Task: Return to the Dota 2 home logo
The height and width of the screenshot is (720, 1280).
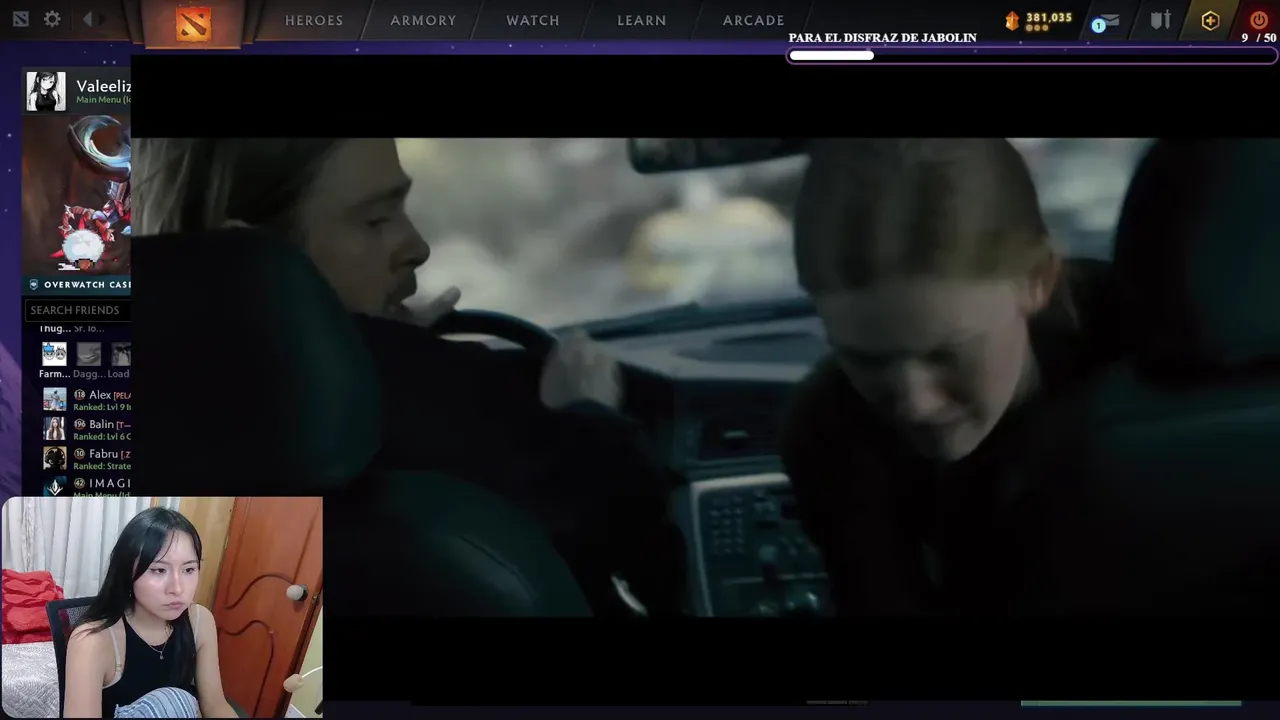Action: click(x=193, y=22)
